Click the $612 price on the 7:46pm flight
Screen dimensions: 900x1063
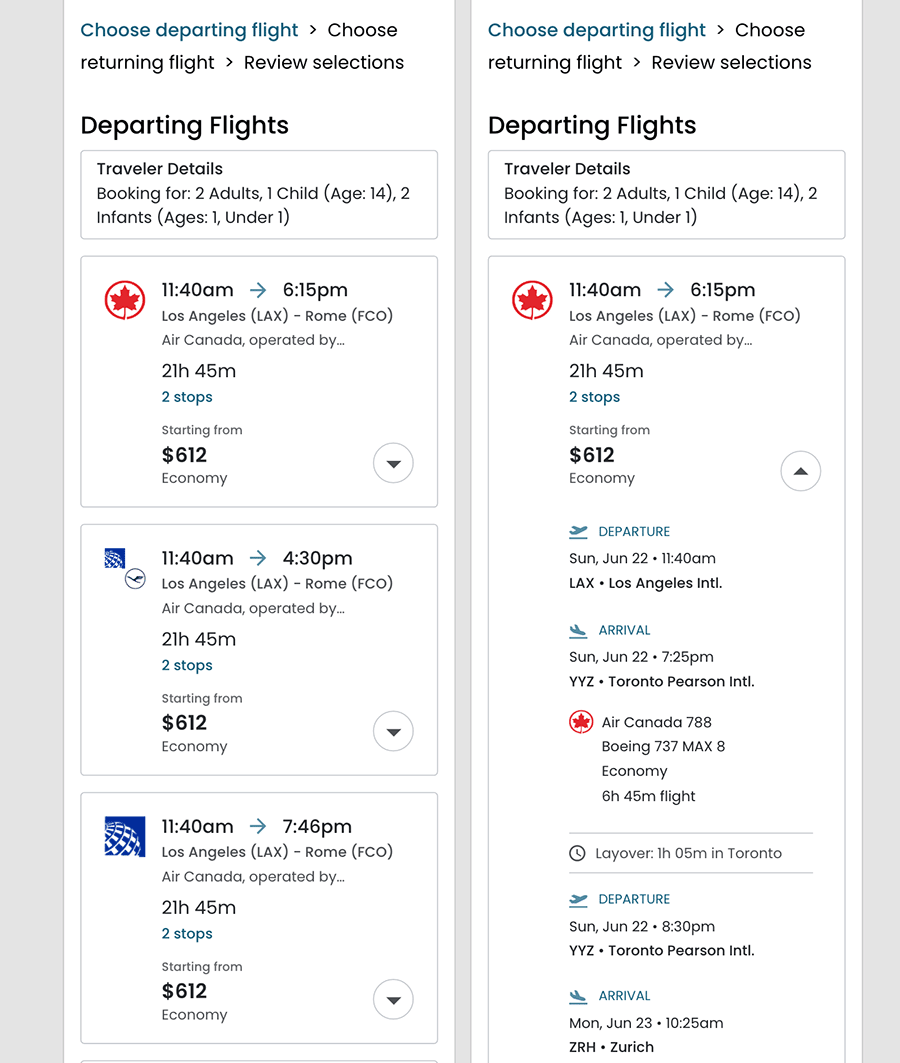tap(184, 991)
